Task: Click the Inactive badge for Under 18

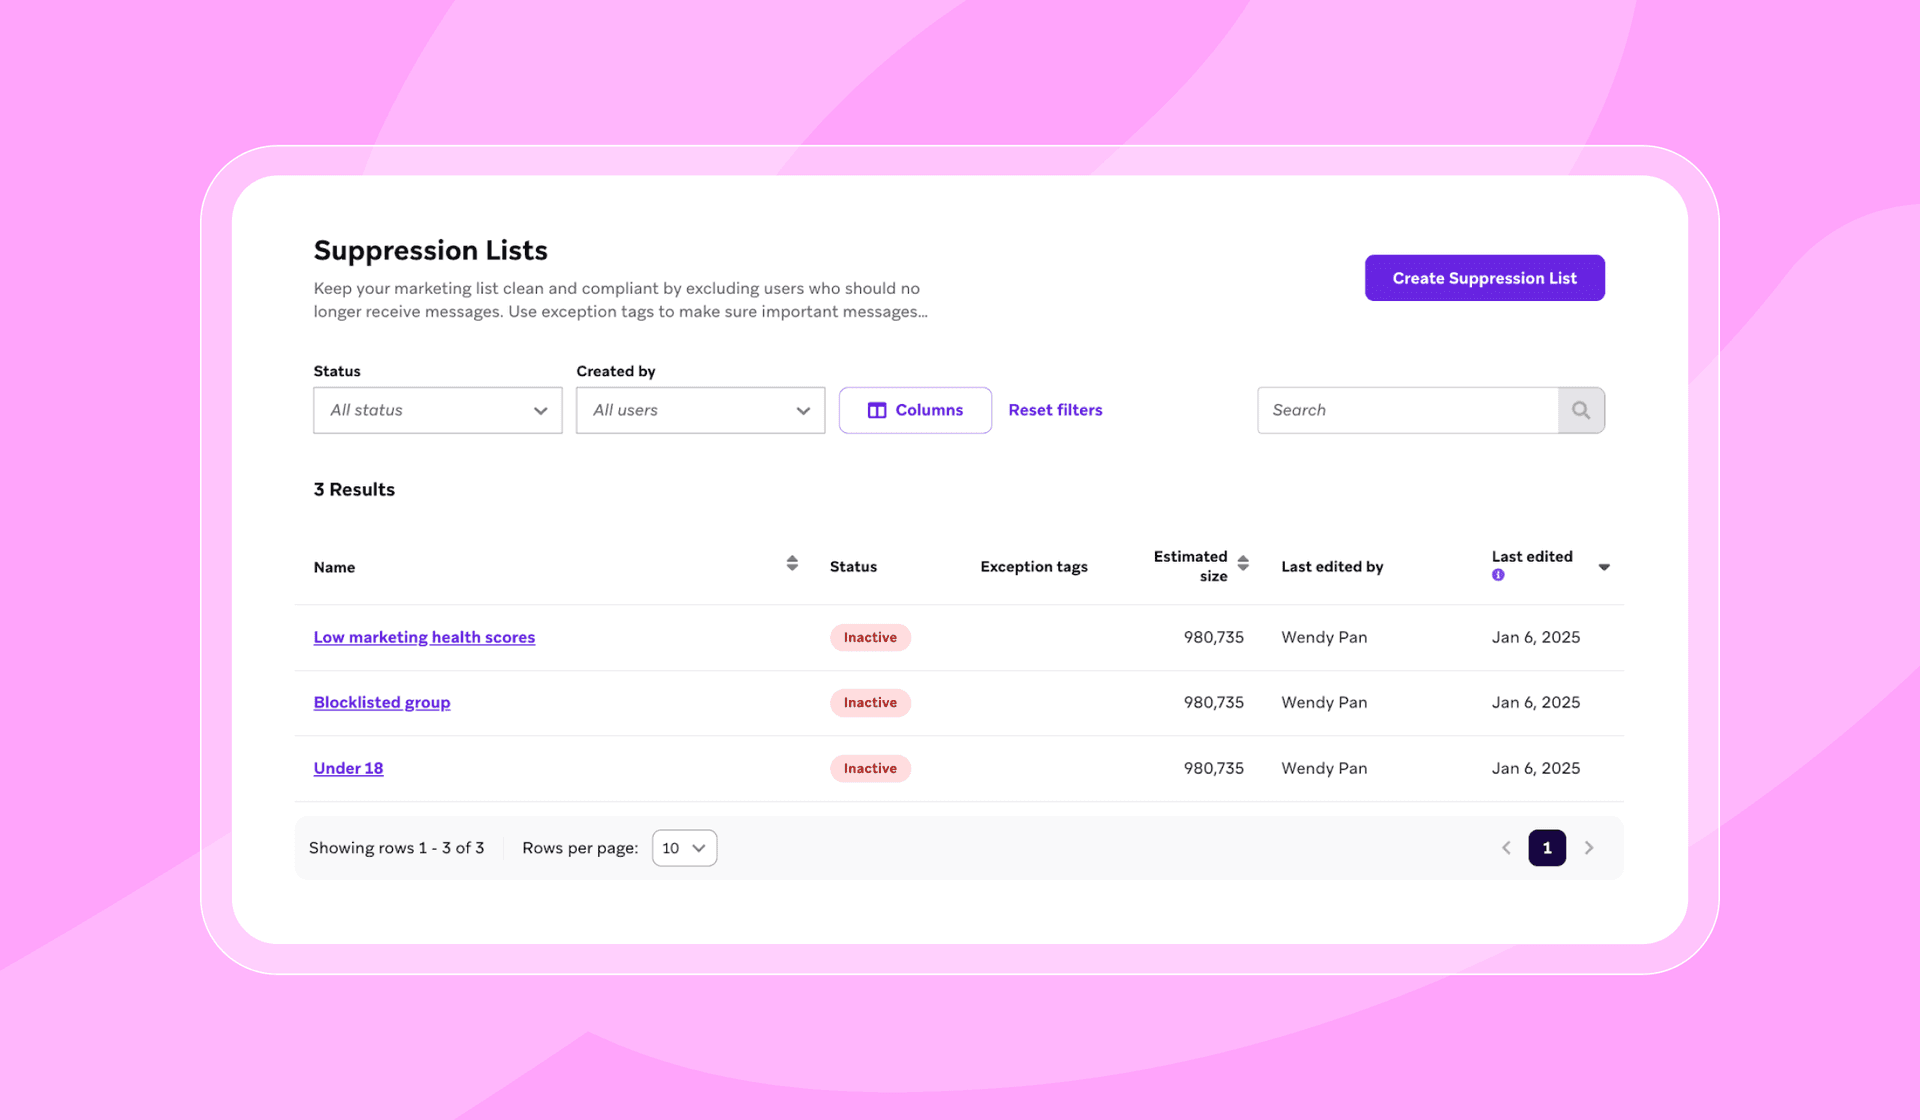Action: [870, 768]
